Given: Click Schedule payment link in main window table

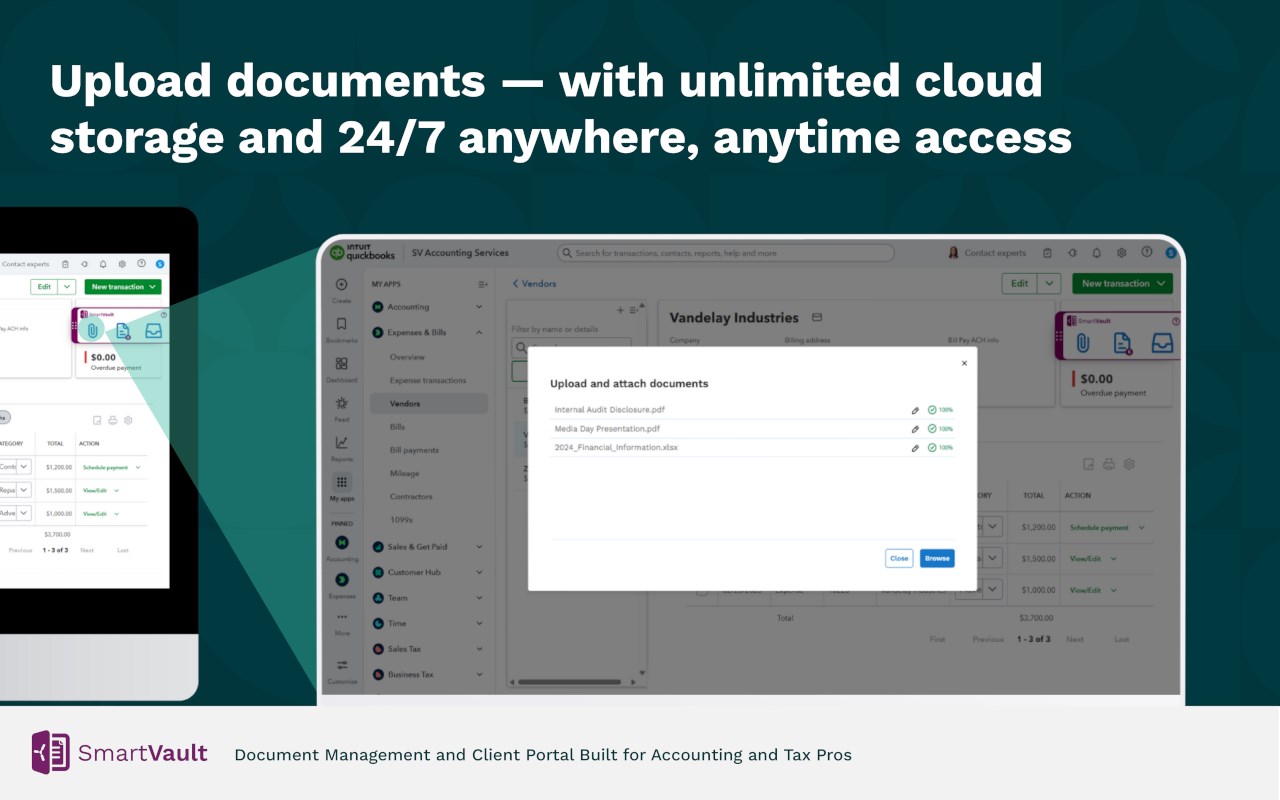Looking at the screenshot, I should [x=1099, y=527].
